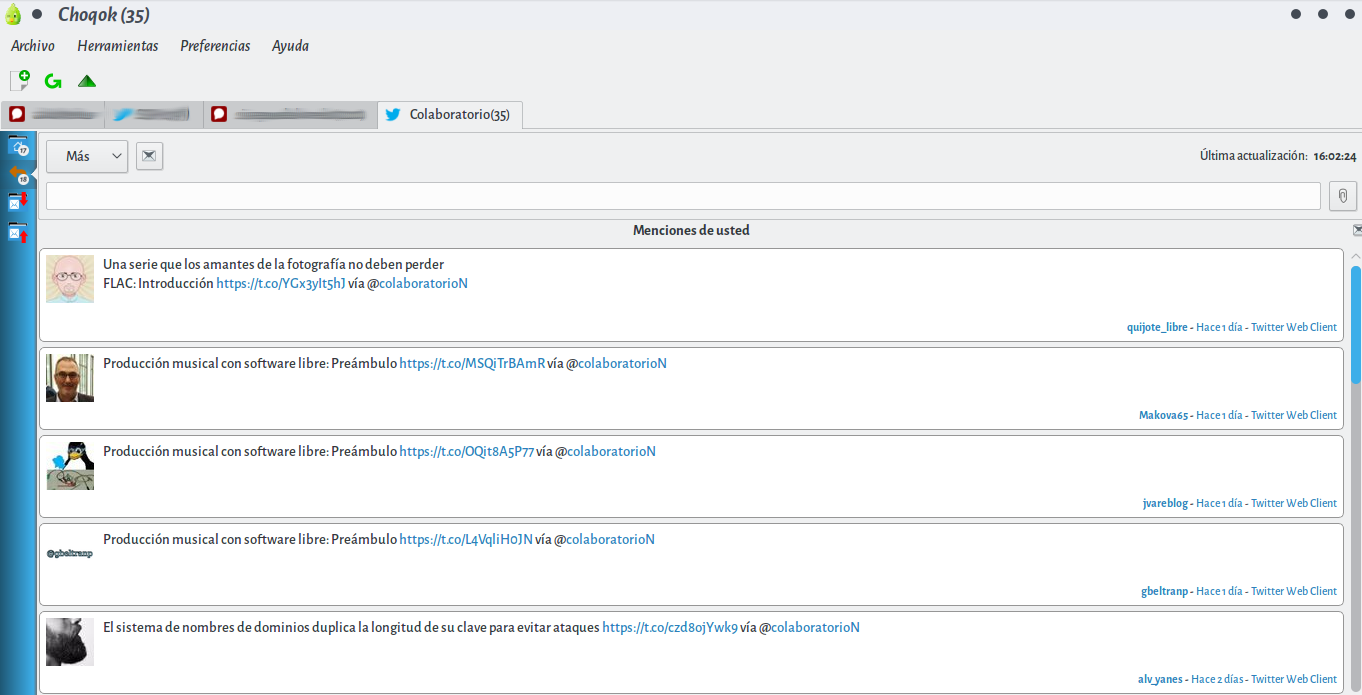Click the @gbeltranp avatar image
This screenshot has height=695, width=1362.
(x=70, y=554)
